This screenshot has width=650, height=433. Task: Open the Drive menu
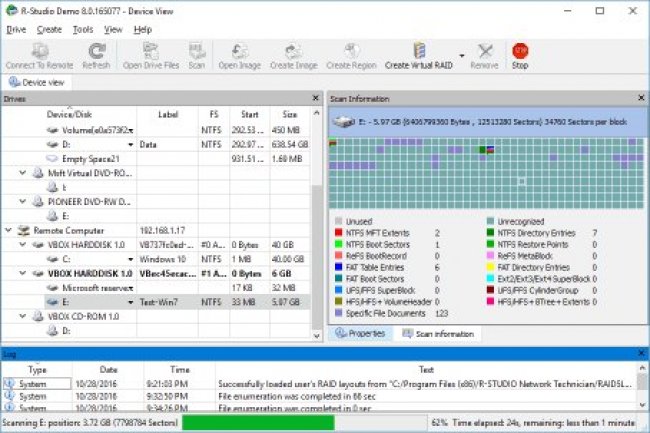(16, 30)
